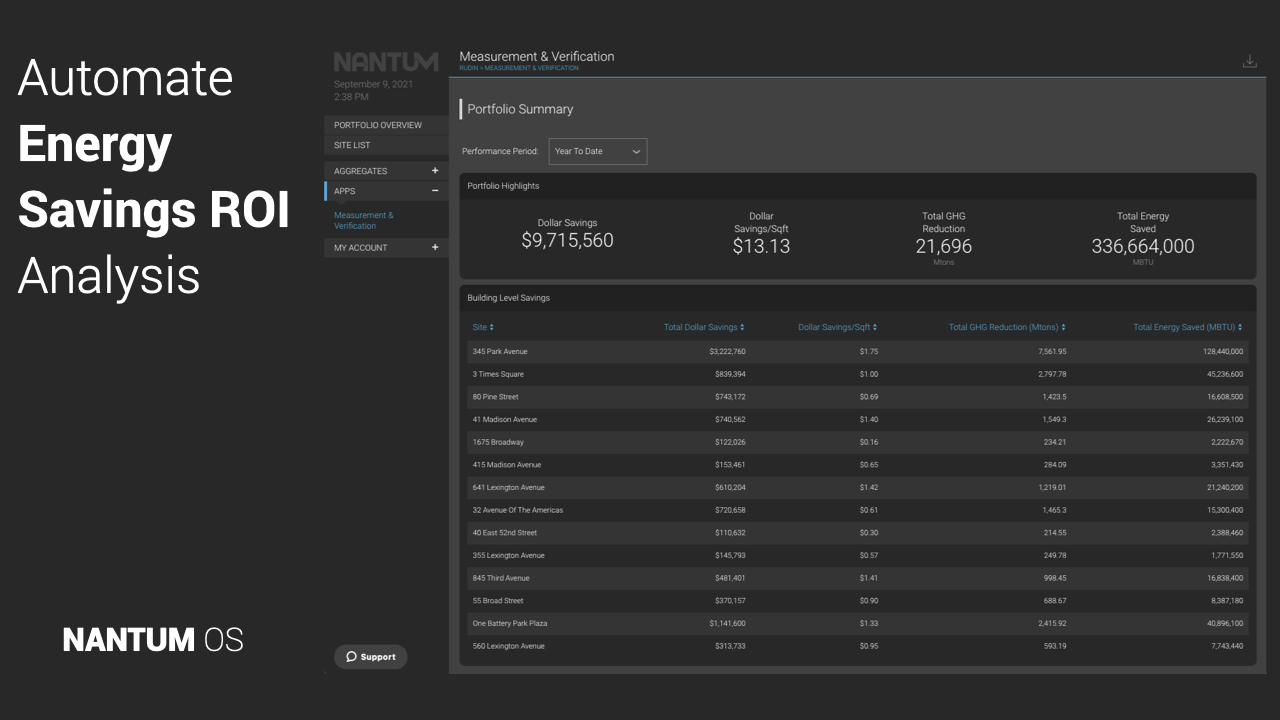Select 41 Madison Avenue site
This screenshot has width=1280, height=720.
coord(505,420)
